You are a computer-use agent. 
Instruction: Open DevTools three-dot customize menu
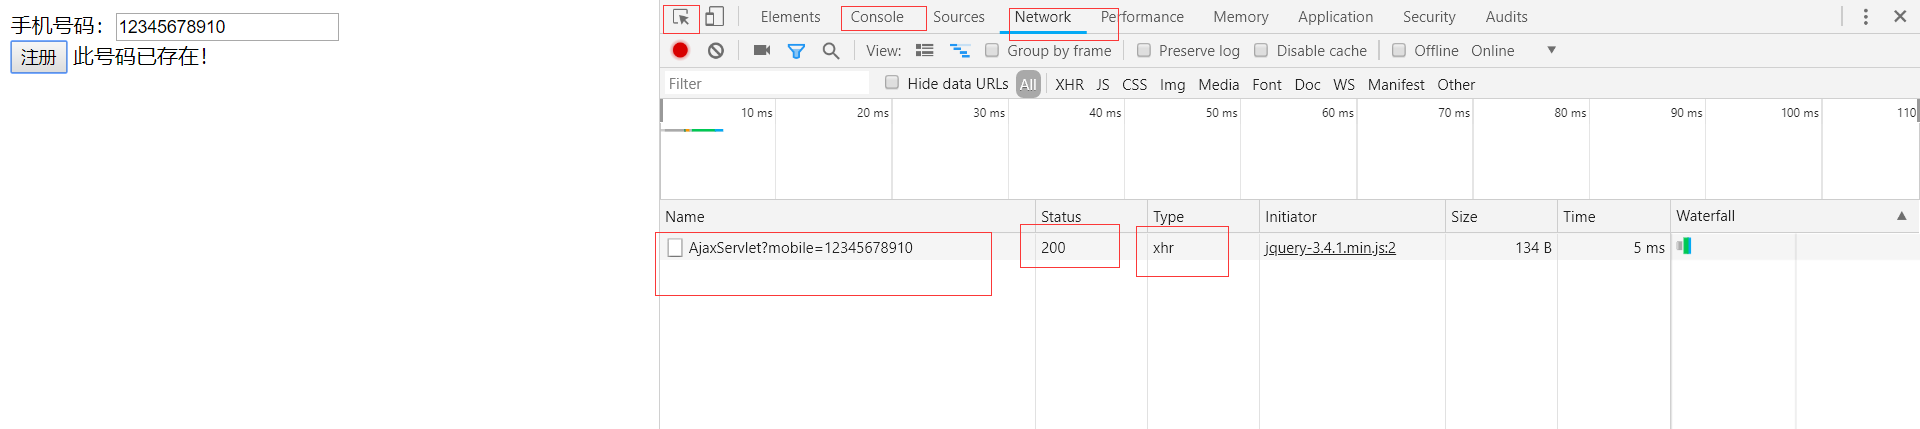1865,17
